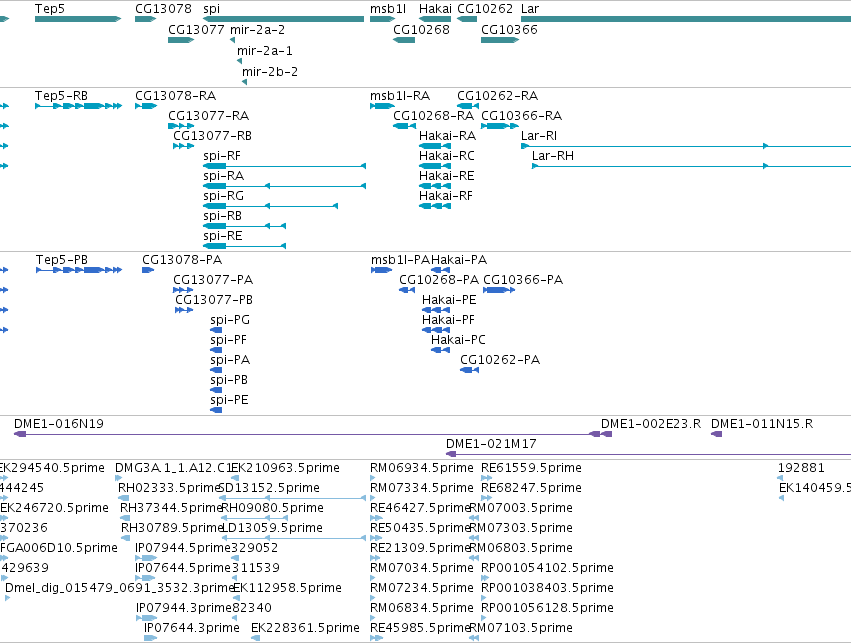
Task: Select the DME1-011N15.R clone end
Action: coord(716,434)
